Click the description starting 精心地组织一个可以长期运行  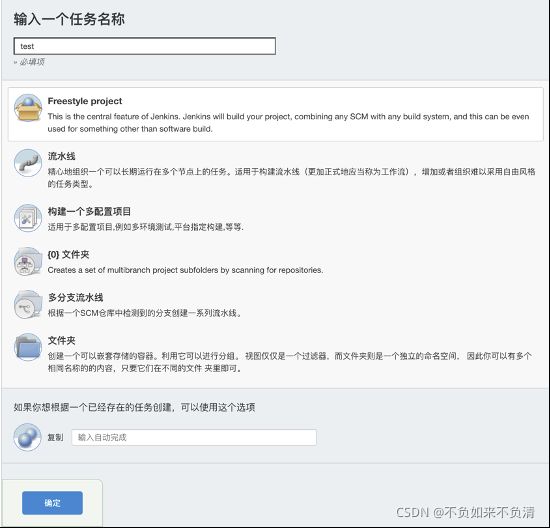(x=291, y=178)
